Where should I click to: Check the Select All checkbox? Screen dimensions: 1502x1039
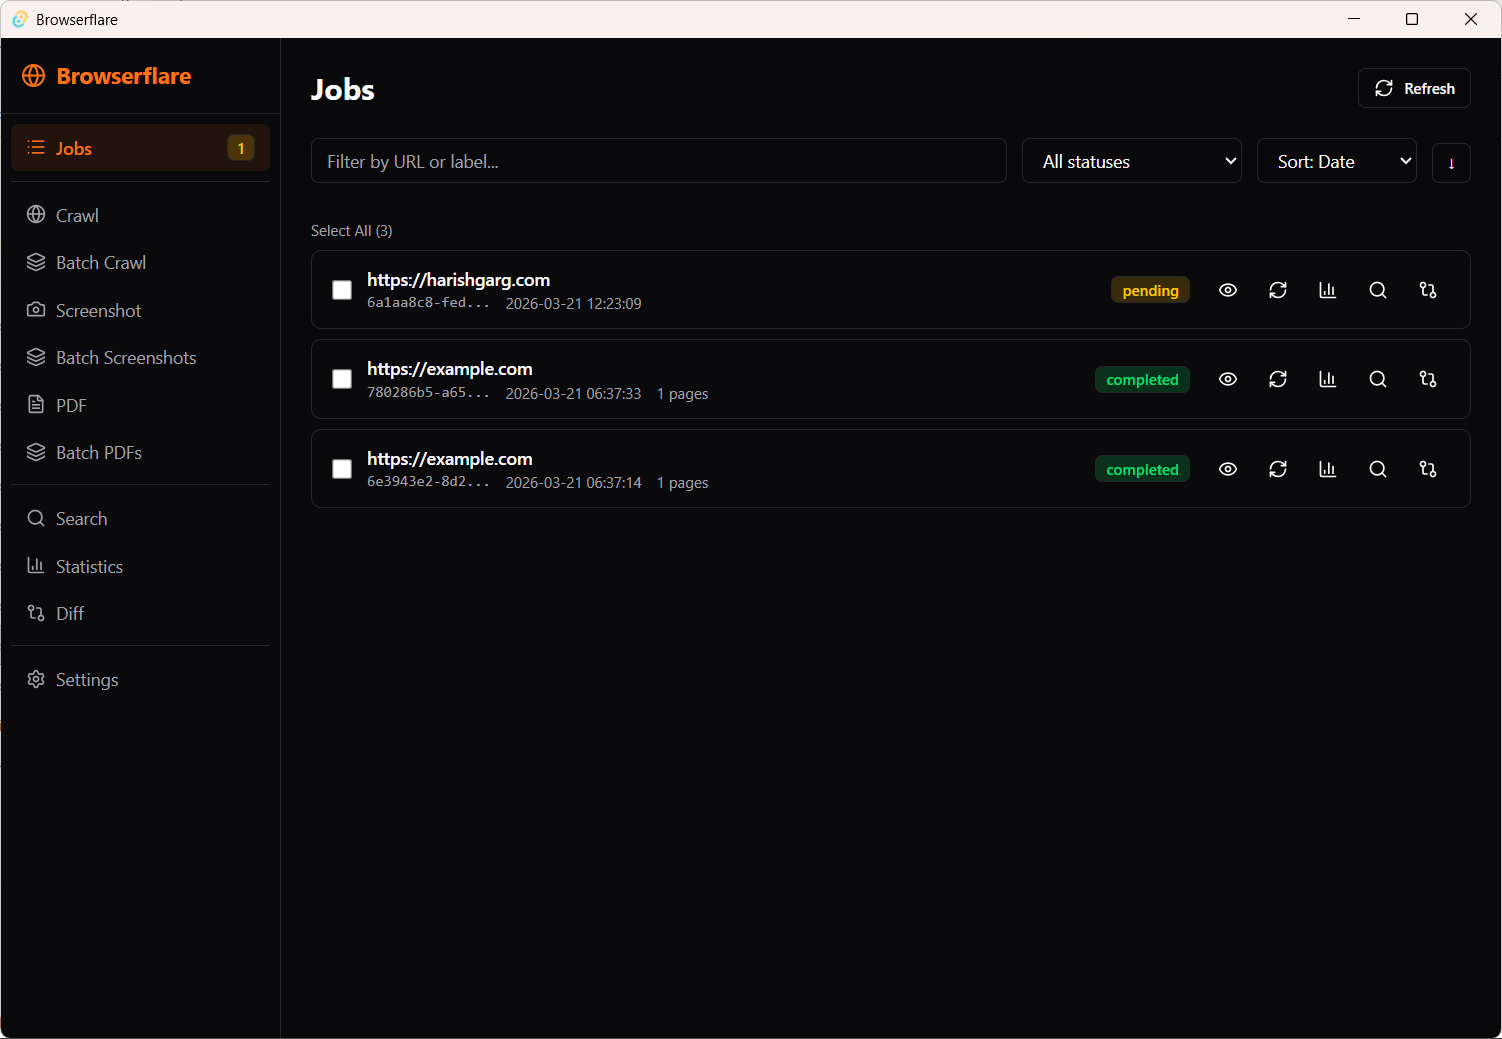tap(351, 230)
